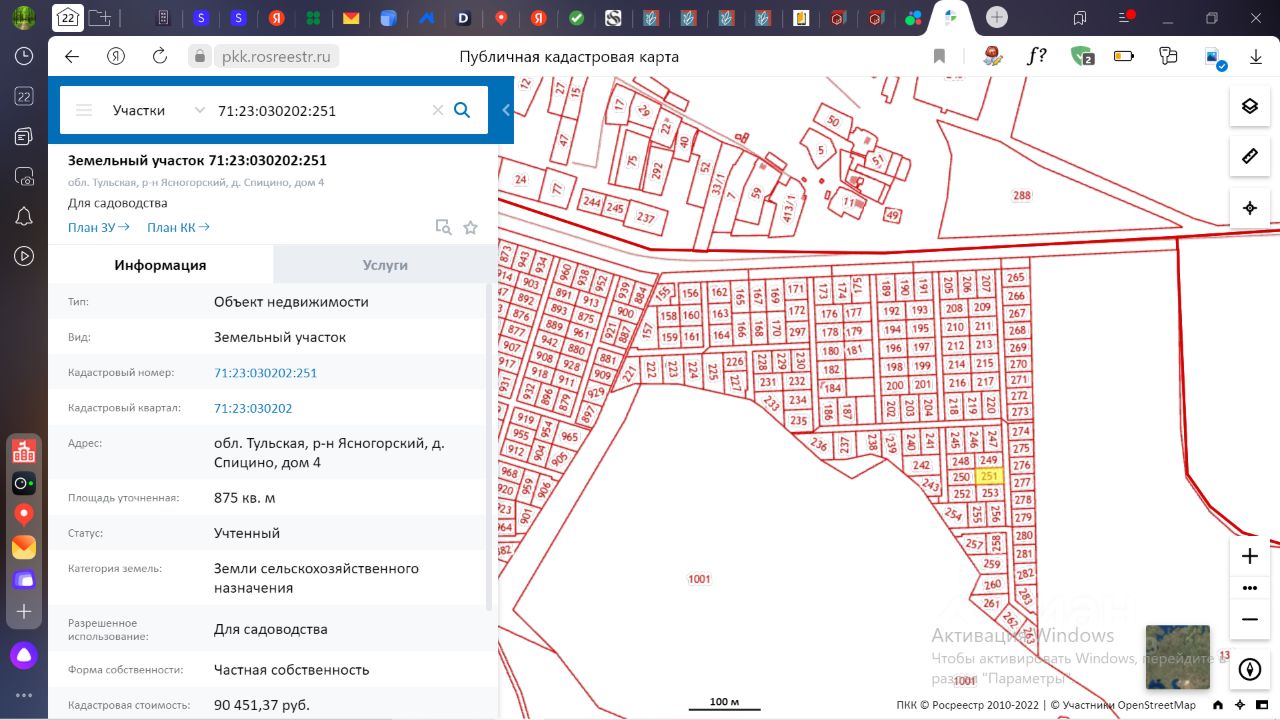This screenshot has width=1280, height=720.
Task: Bookmark this page with the flag icon
Action: (x=939, y=57)
